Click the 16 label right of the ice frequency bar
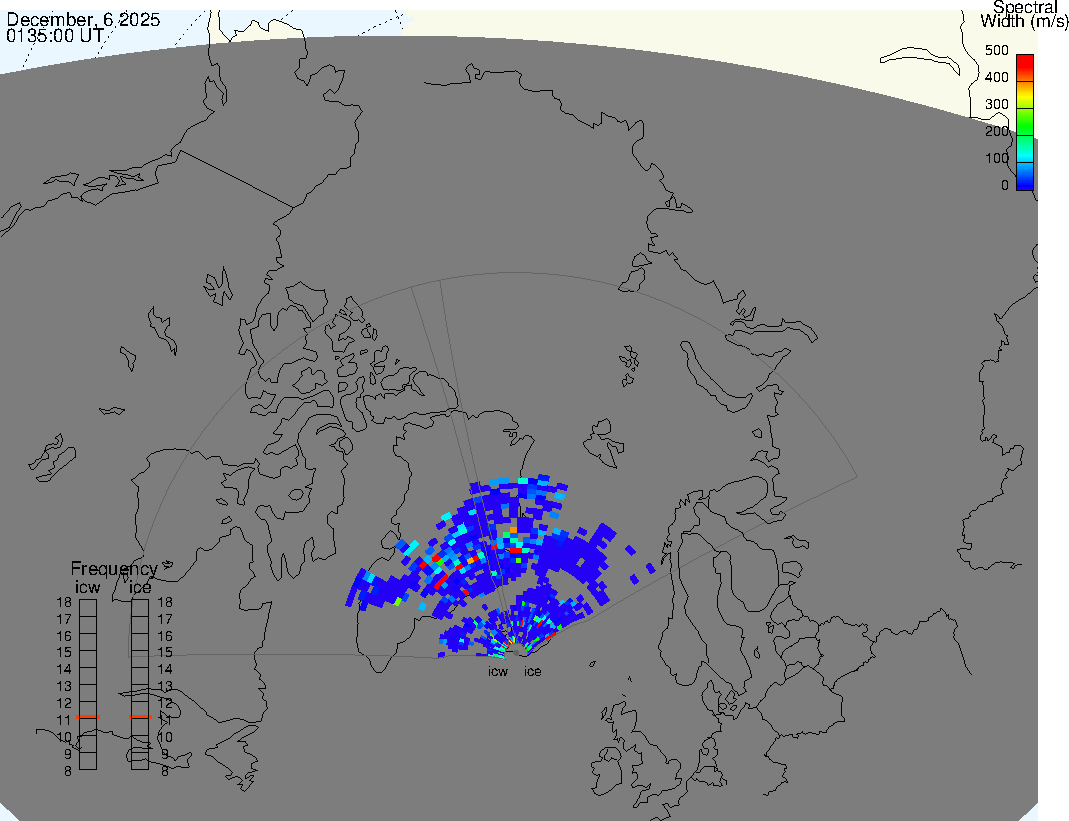Screen dimensions: 1069x821 pos(165,636)
